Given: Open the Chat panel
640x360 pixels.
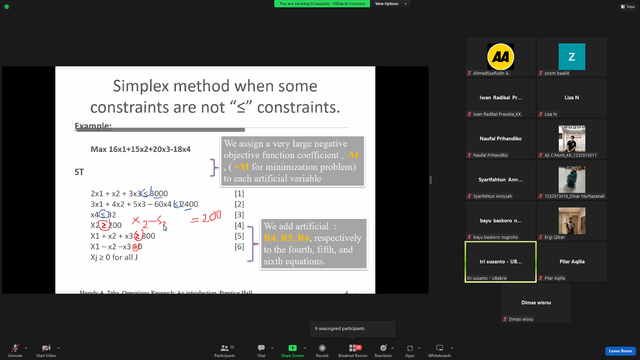Looking at the screenshot, I should coord(261,350).
